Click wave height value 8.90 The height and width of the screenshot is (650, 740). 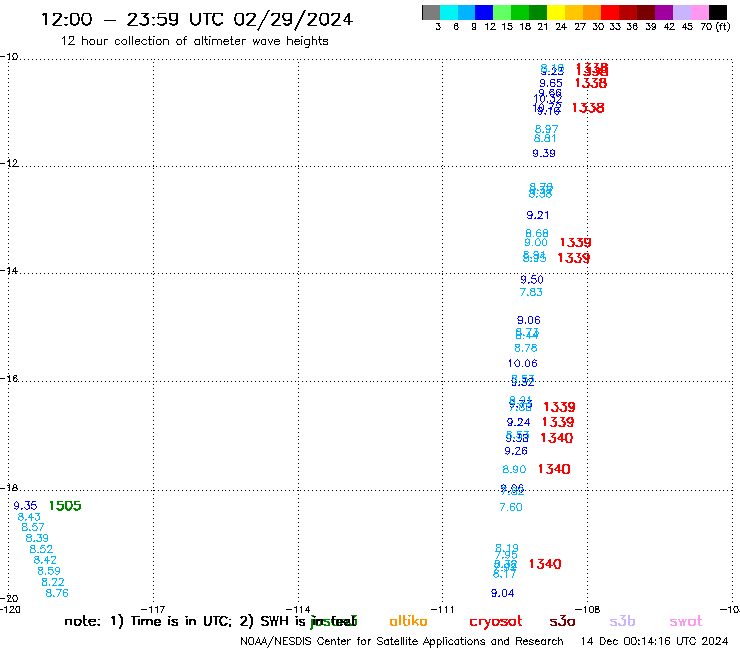tap(514, 469)
